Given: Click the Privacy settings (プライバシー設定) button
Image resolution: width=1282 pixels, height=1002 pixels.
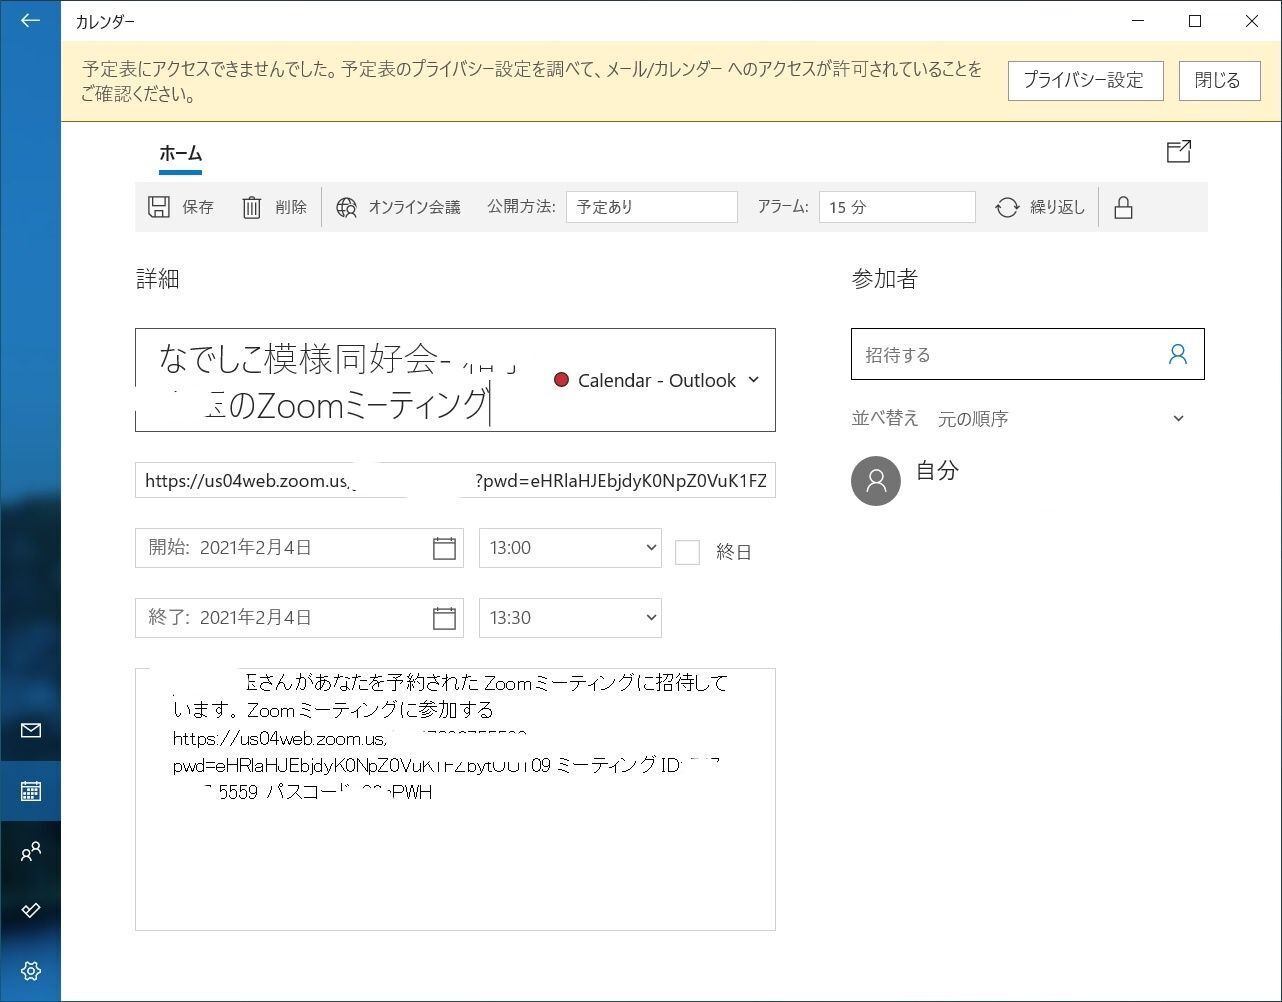Looking at the screenshot, I should 1085,81.
